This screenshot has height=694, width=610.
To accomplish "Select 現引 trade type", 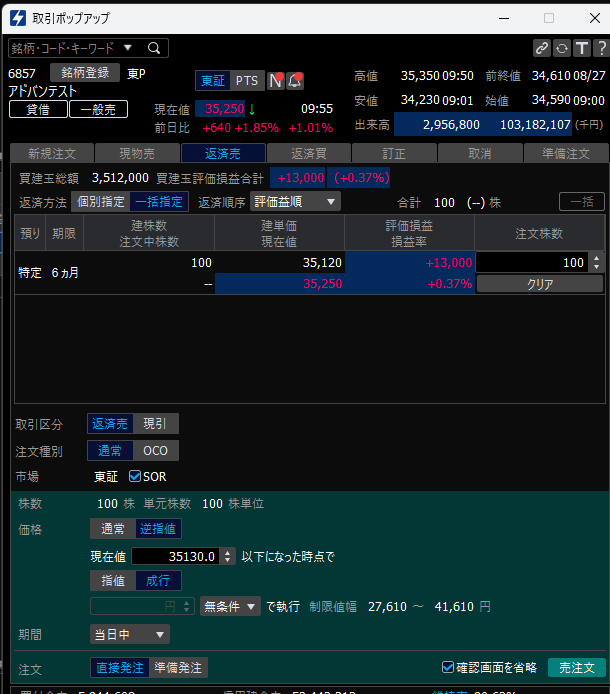I will (x=155, y=424).
